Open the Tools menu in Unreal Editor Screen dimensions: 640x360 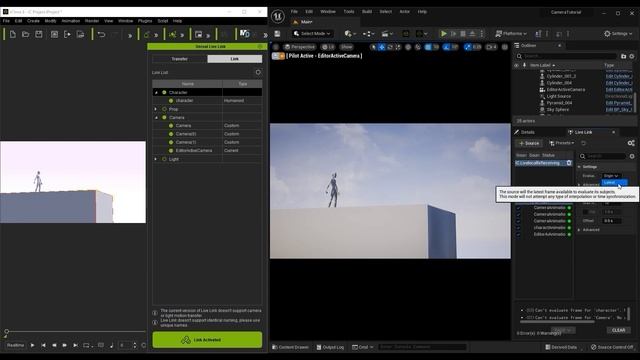pos(349,11)
